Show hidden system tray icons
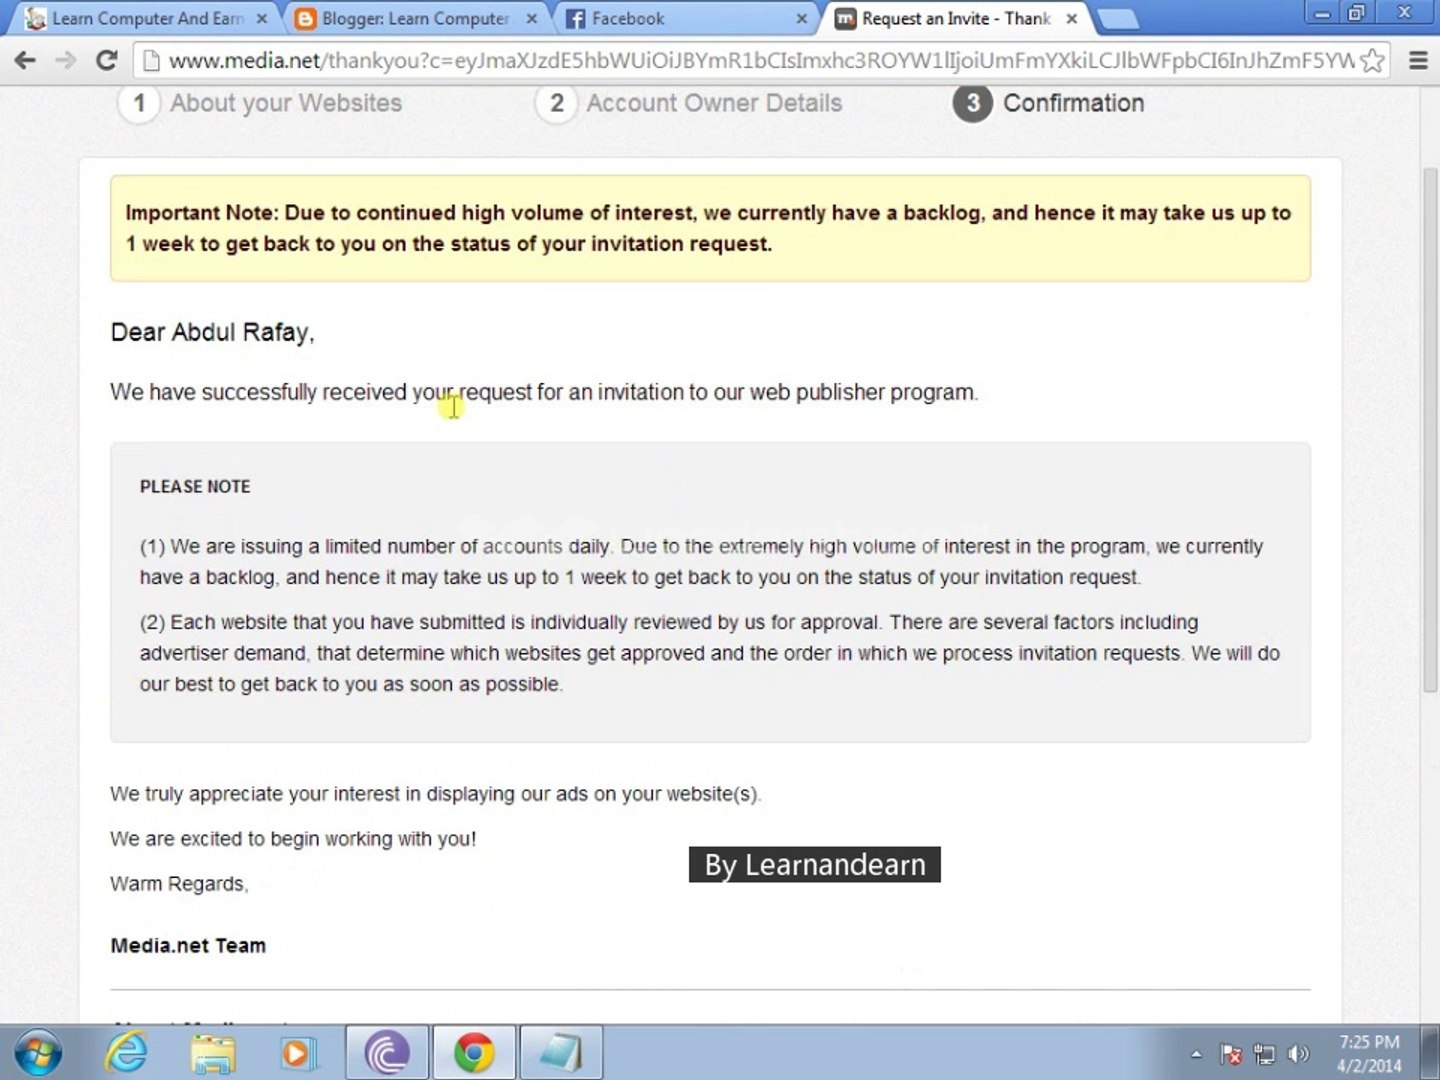The width and height of the screenshot is (1440, 1080). (1196, 1054)
